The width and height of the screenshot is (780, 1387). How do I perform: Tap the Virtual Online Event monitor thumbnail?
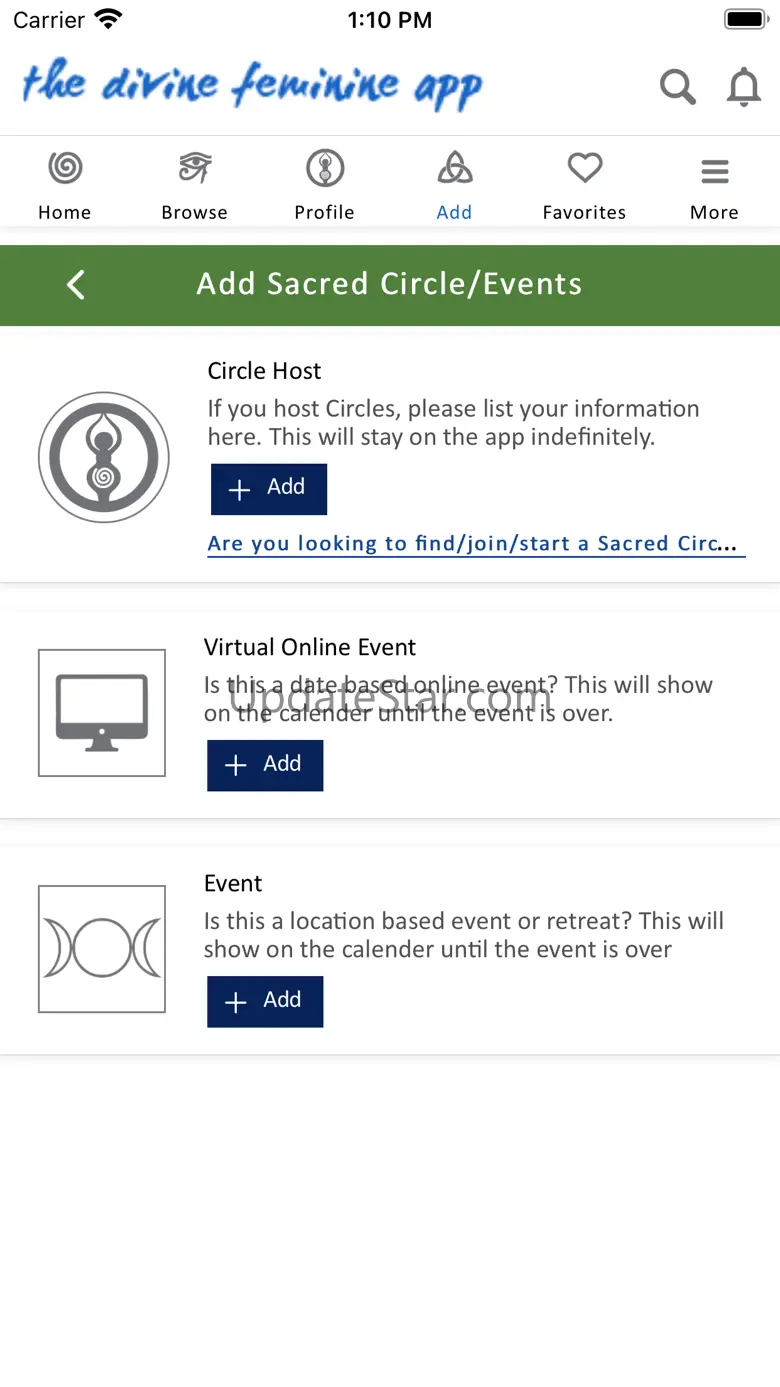(102, 712)
